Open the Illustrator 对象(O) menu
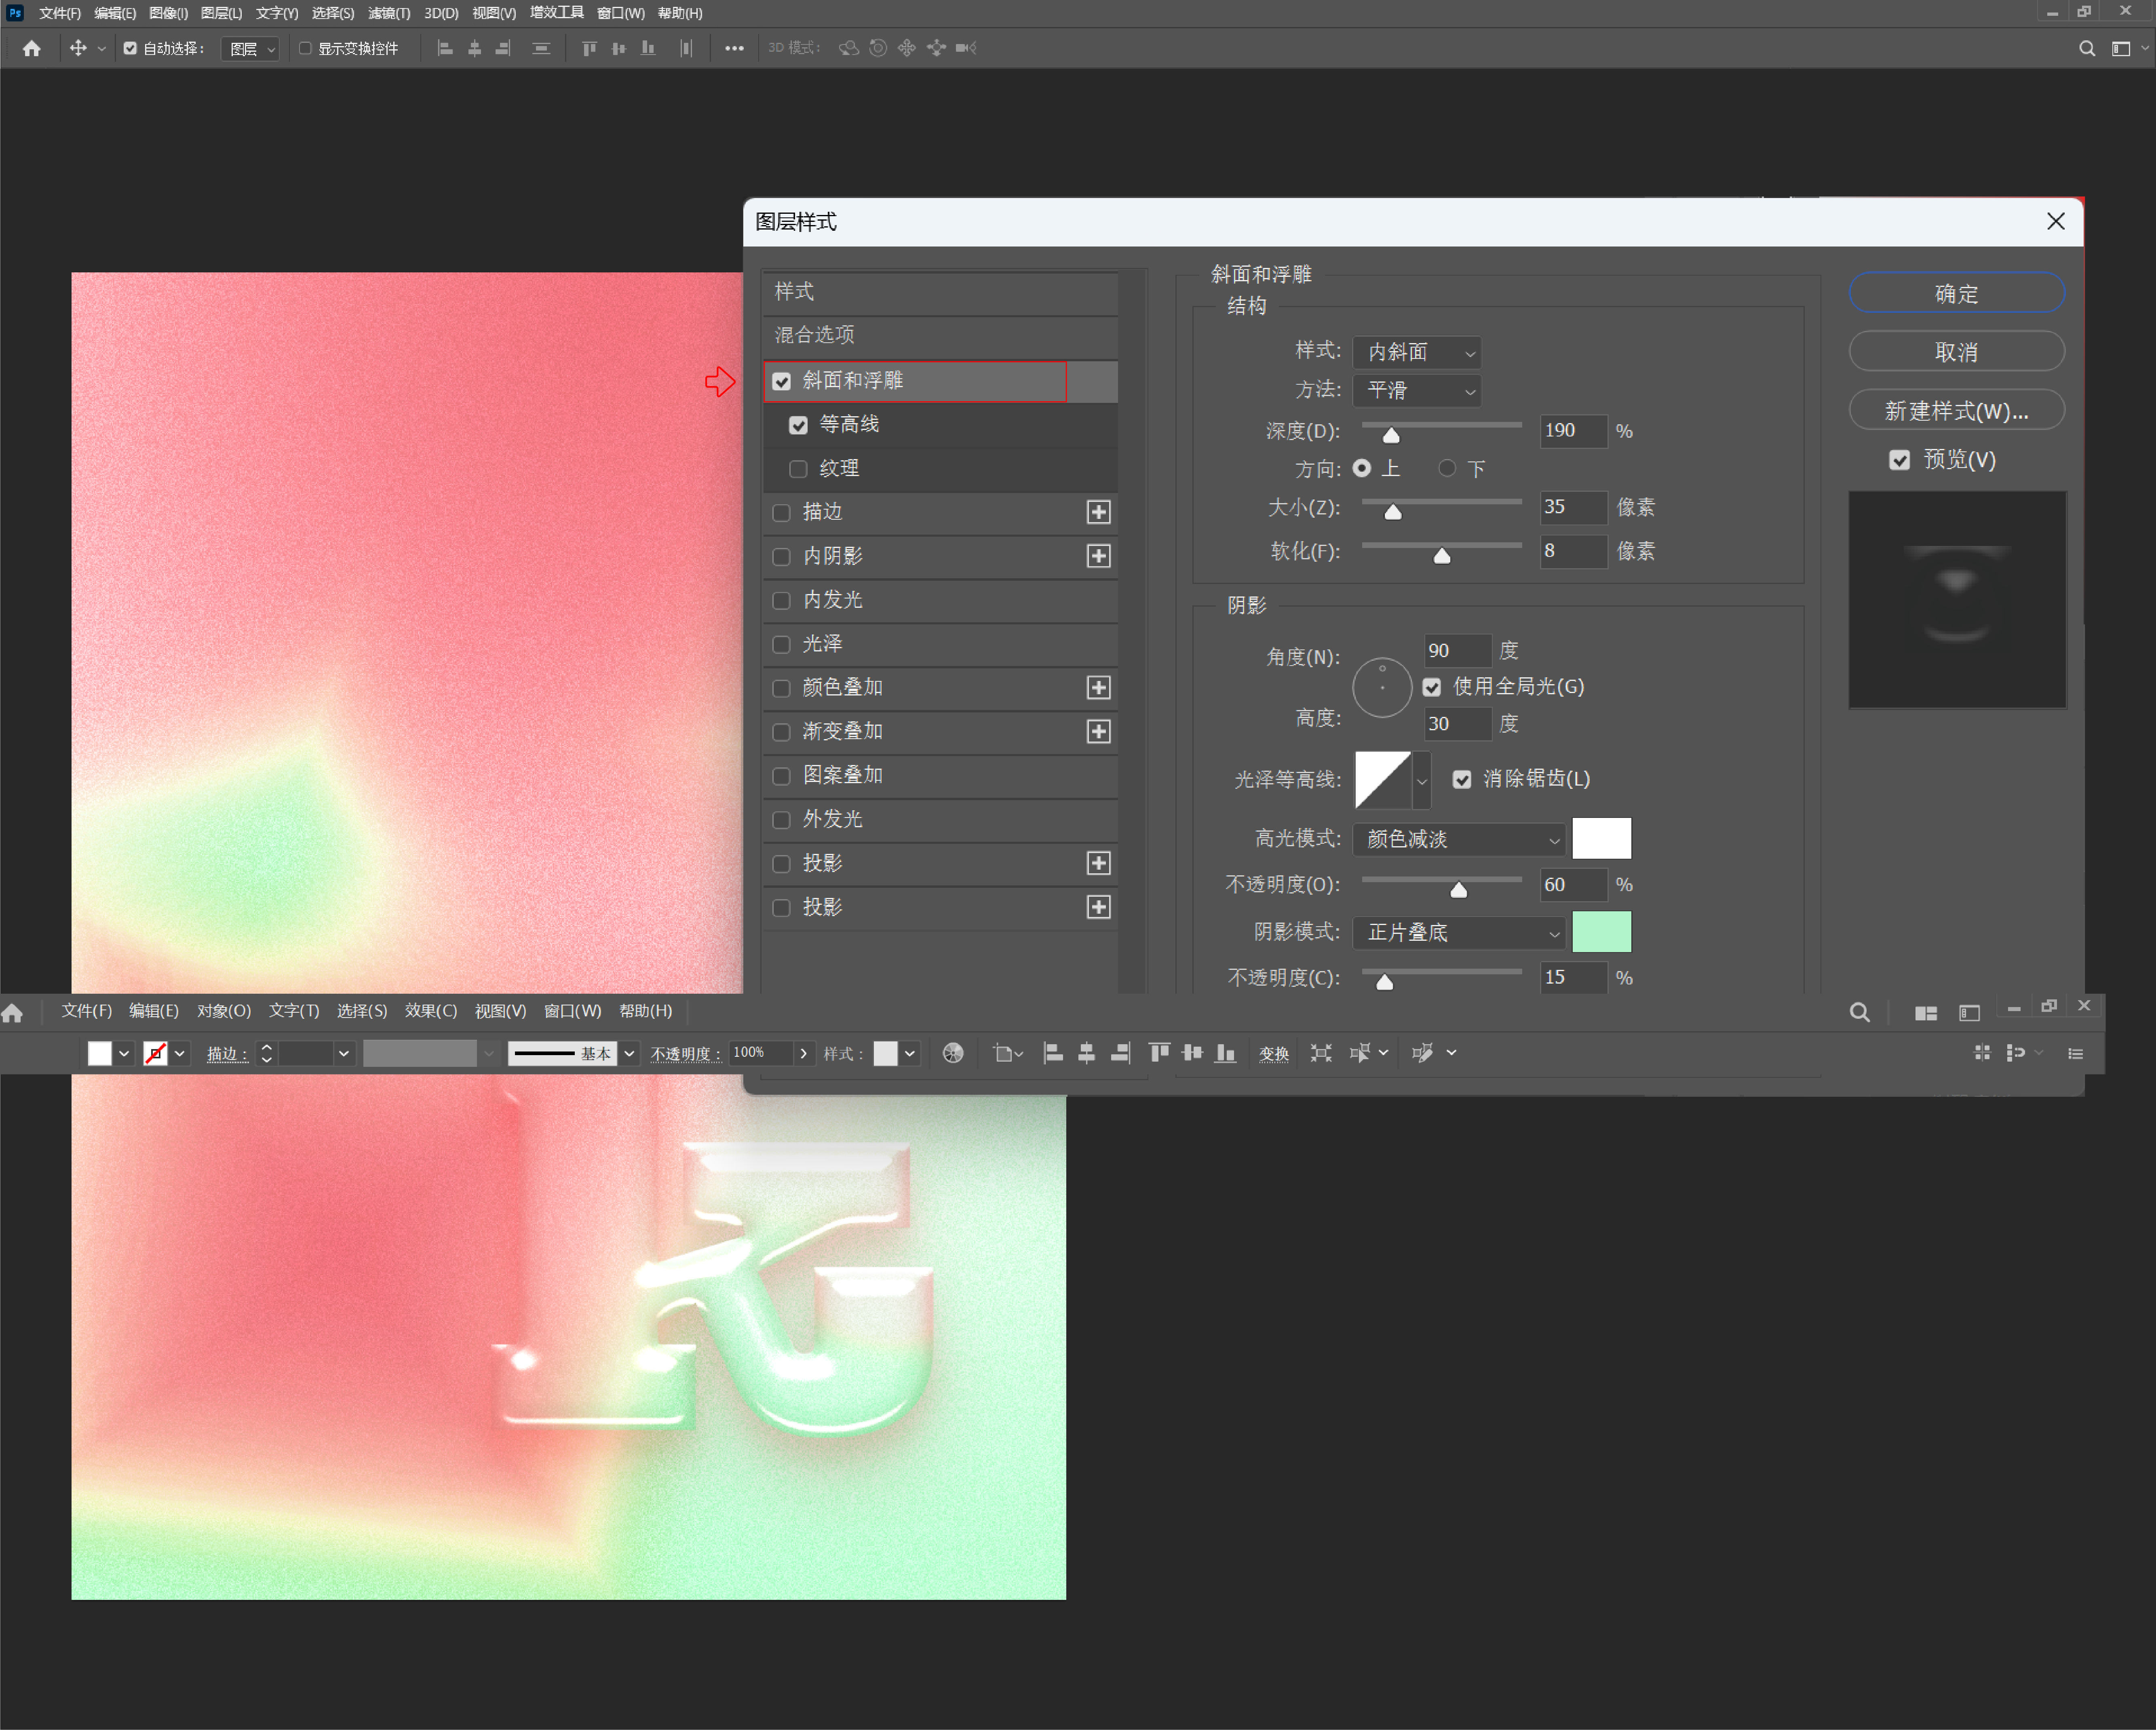The width and height of the screenshot is (2156, 1730). pos(224,1011)
